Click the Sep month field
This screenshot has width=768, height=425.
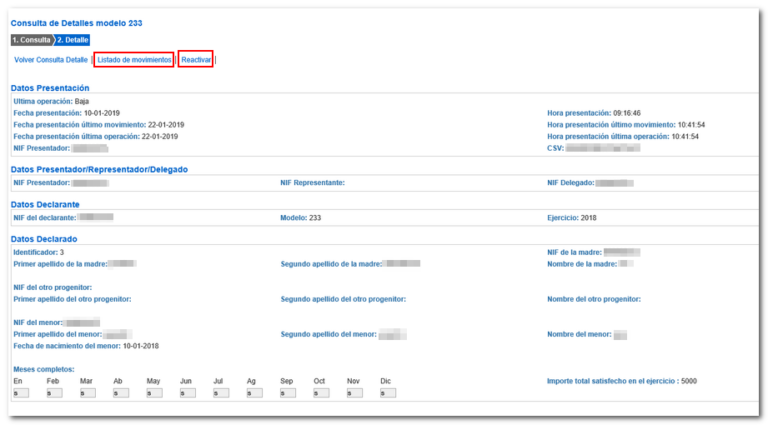288,393
